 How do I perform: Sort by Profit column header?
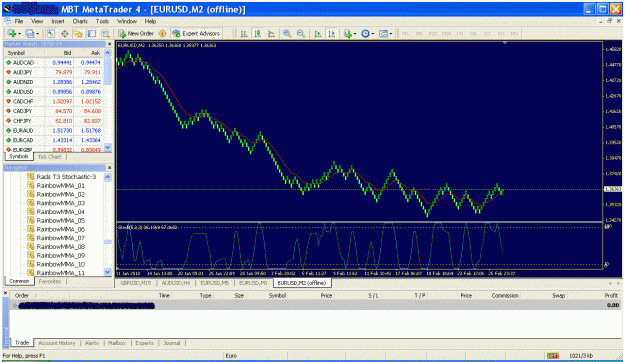pyautogui.click(x=611, y=295)
